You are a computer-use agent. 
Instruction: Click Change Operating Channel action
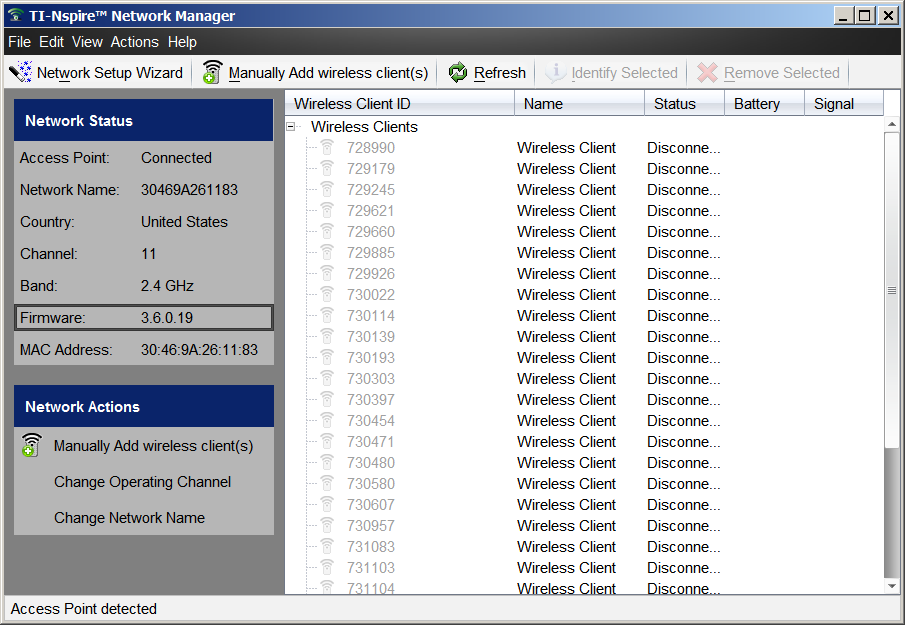pos(142,482)
